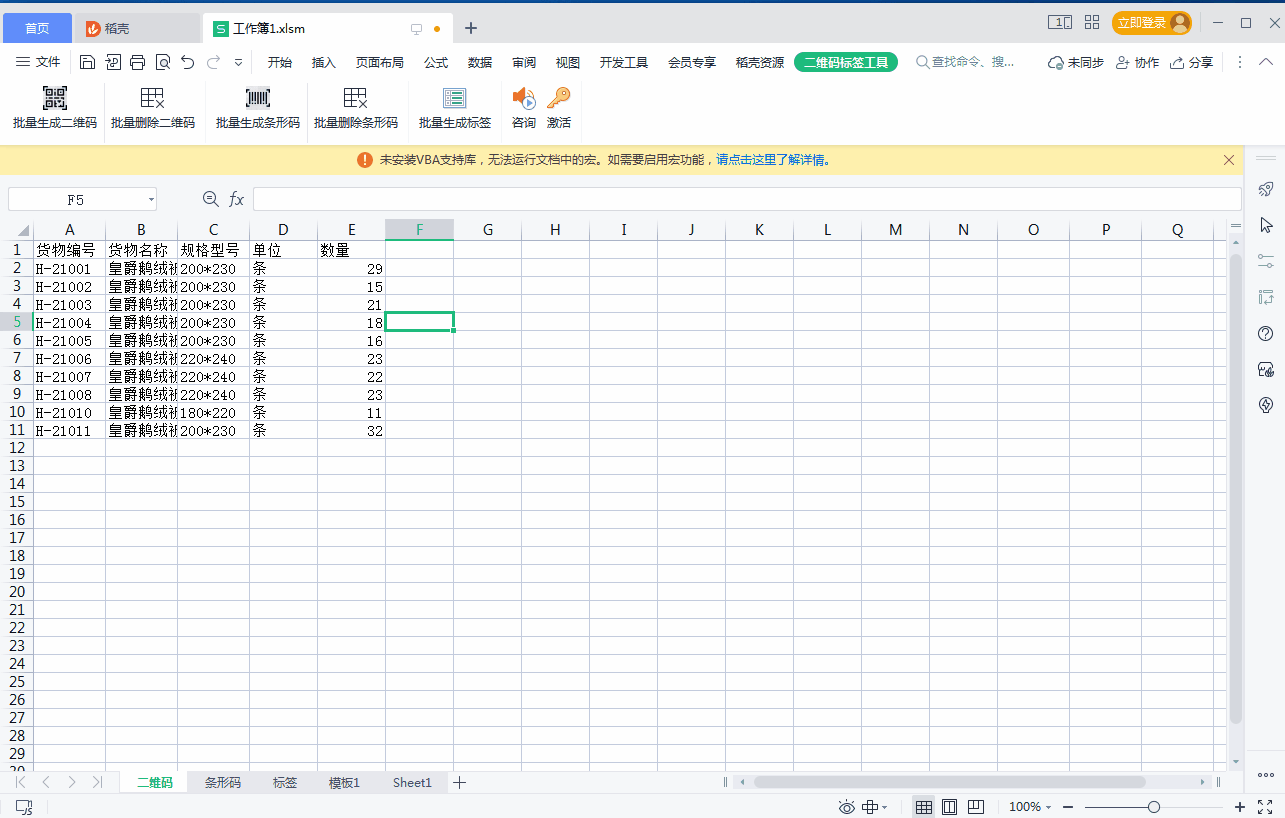Screen dimensions: 1285x818
Task: Click the batch generate barcode icon
Action: (258, 98)
